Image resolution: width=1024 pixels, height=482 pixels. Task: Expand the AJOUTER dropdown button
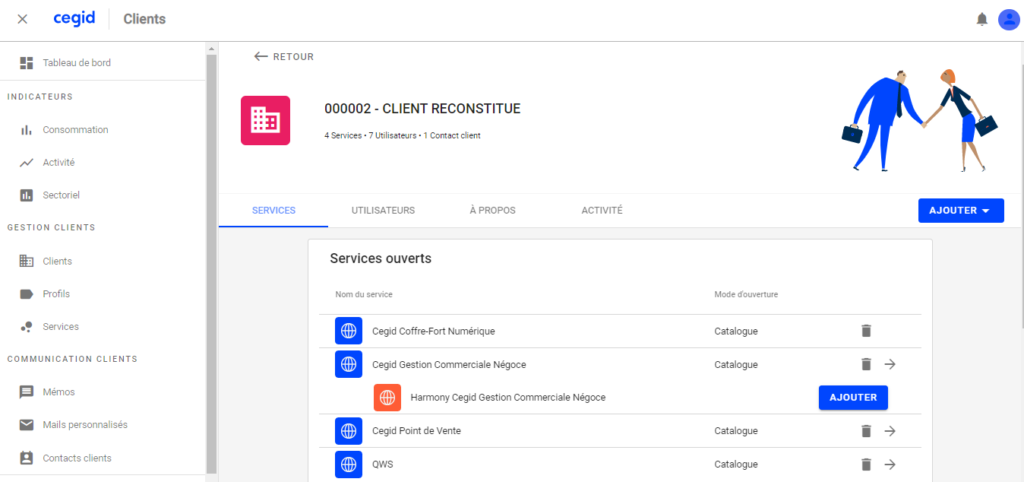pyautogui.click(x=961, y=210)
